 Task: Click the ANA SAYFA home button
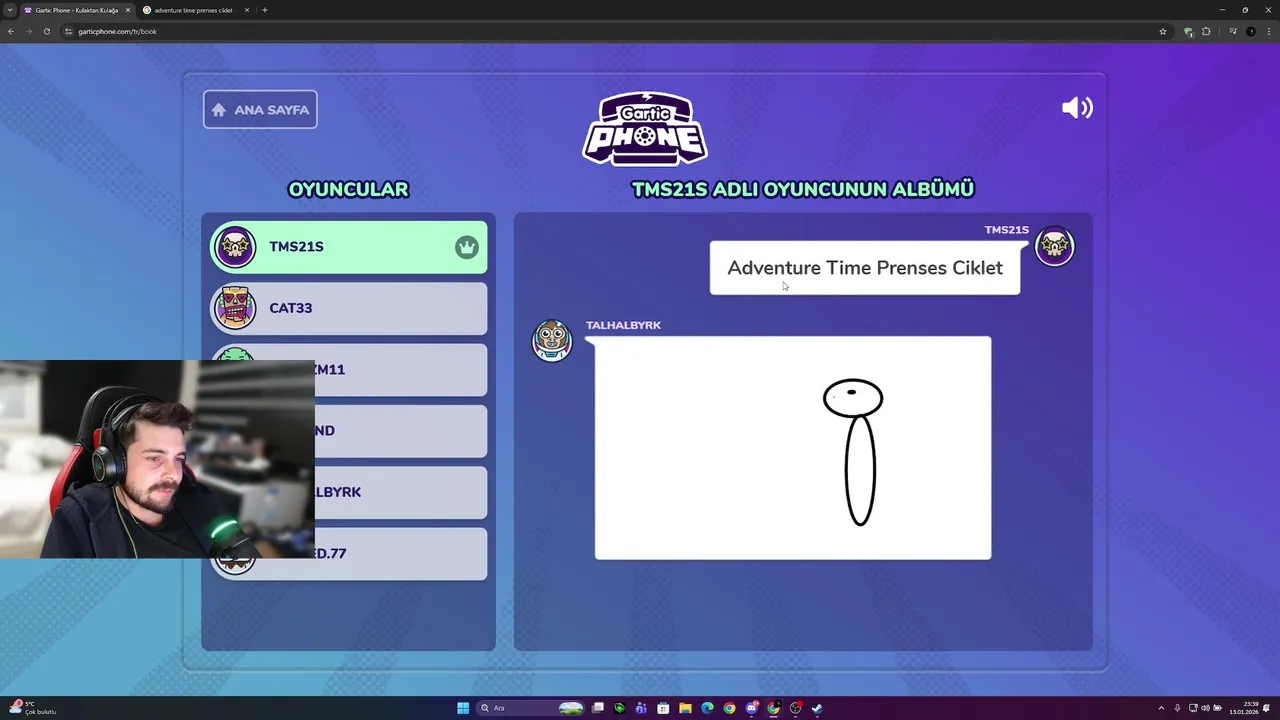point(260,110)
